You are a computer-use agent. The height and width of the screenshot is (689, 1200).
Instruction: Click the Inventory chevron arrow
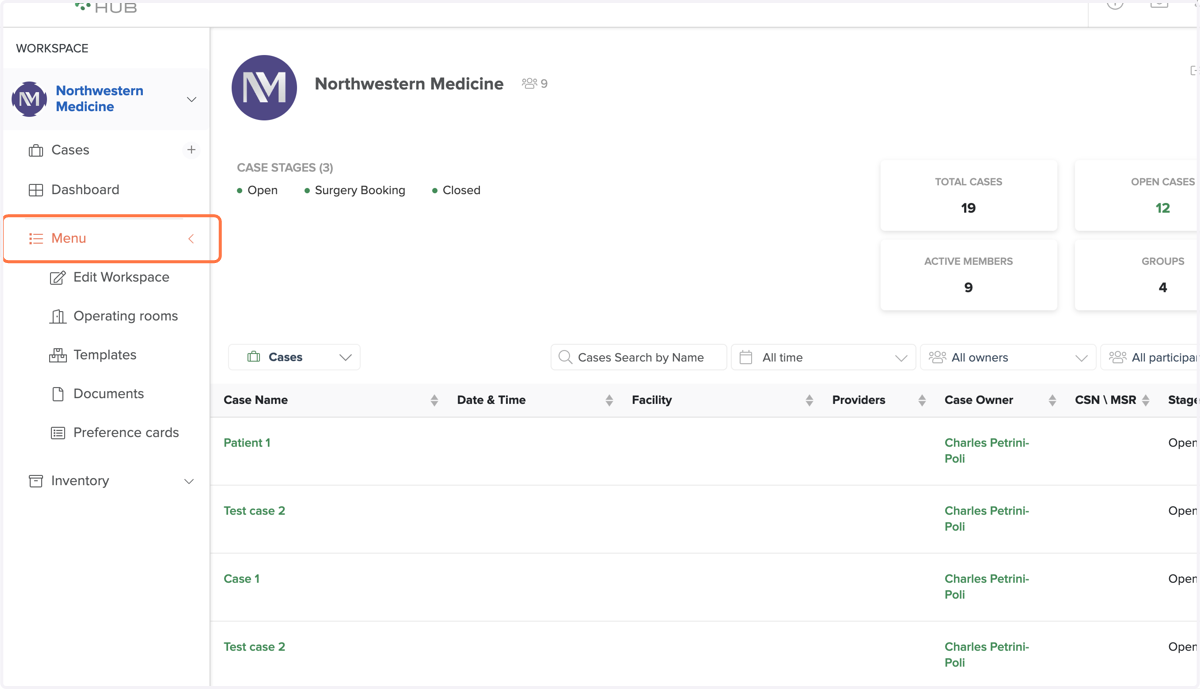pyautogui.click(x=189, y=481)
